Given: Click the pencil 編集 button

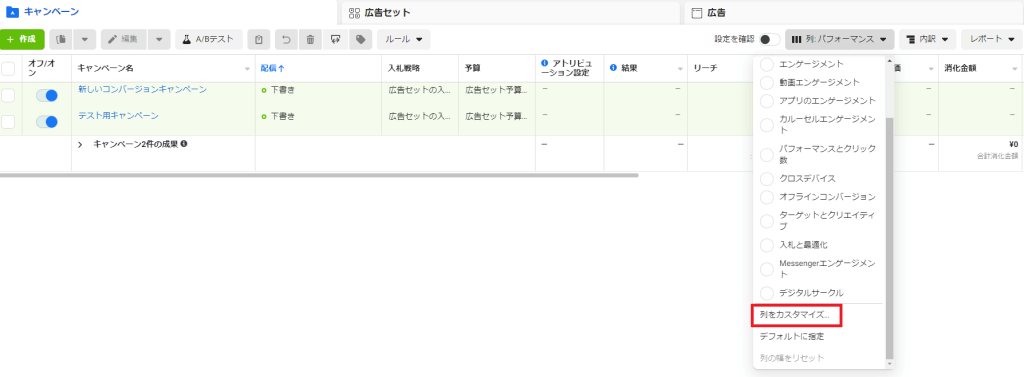Looking at the screenshot, I should click(123, 39).
